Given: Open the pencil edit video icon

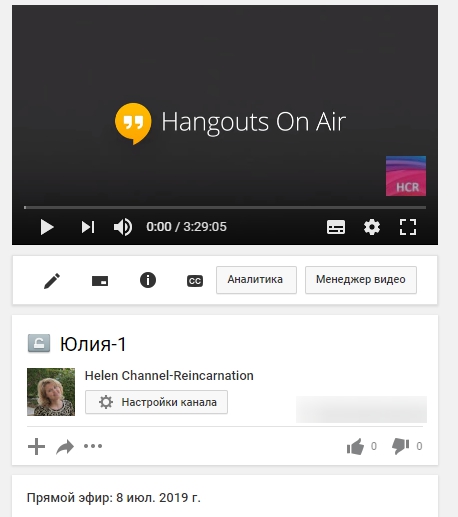Looking at the screenshot, I should [52, 281].
